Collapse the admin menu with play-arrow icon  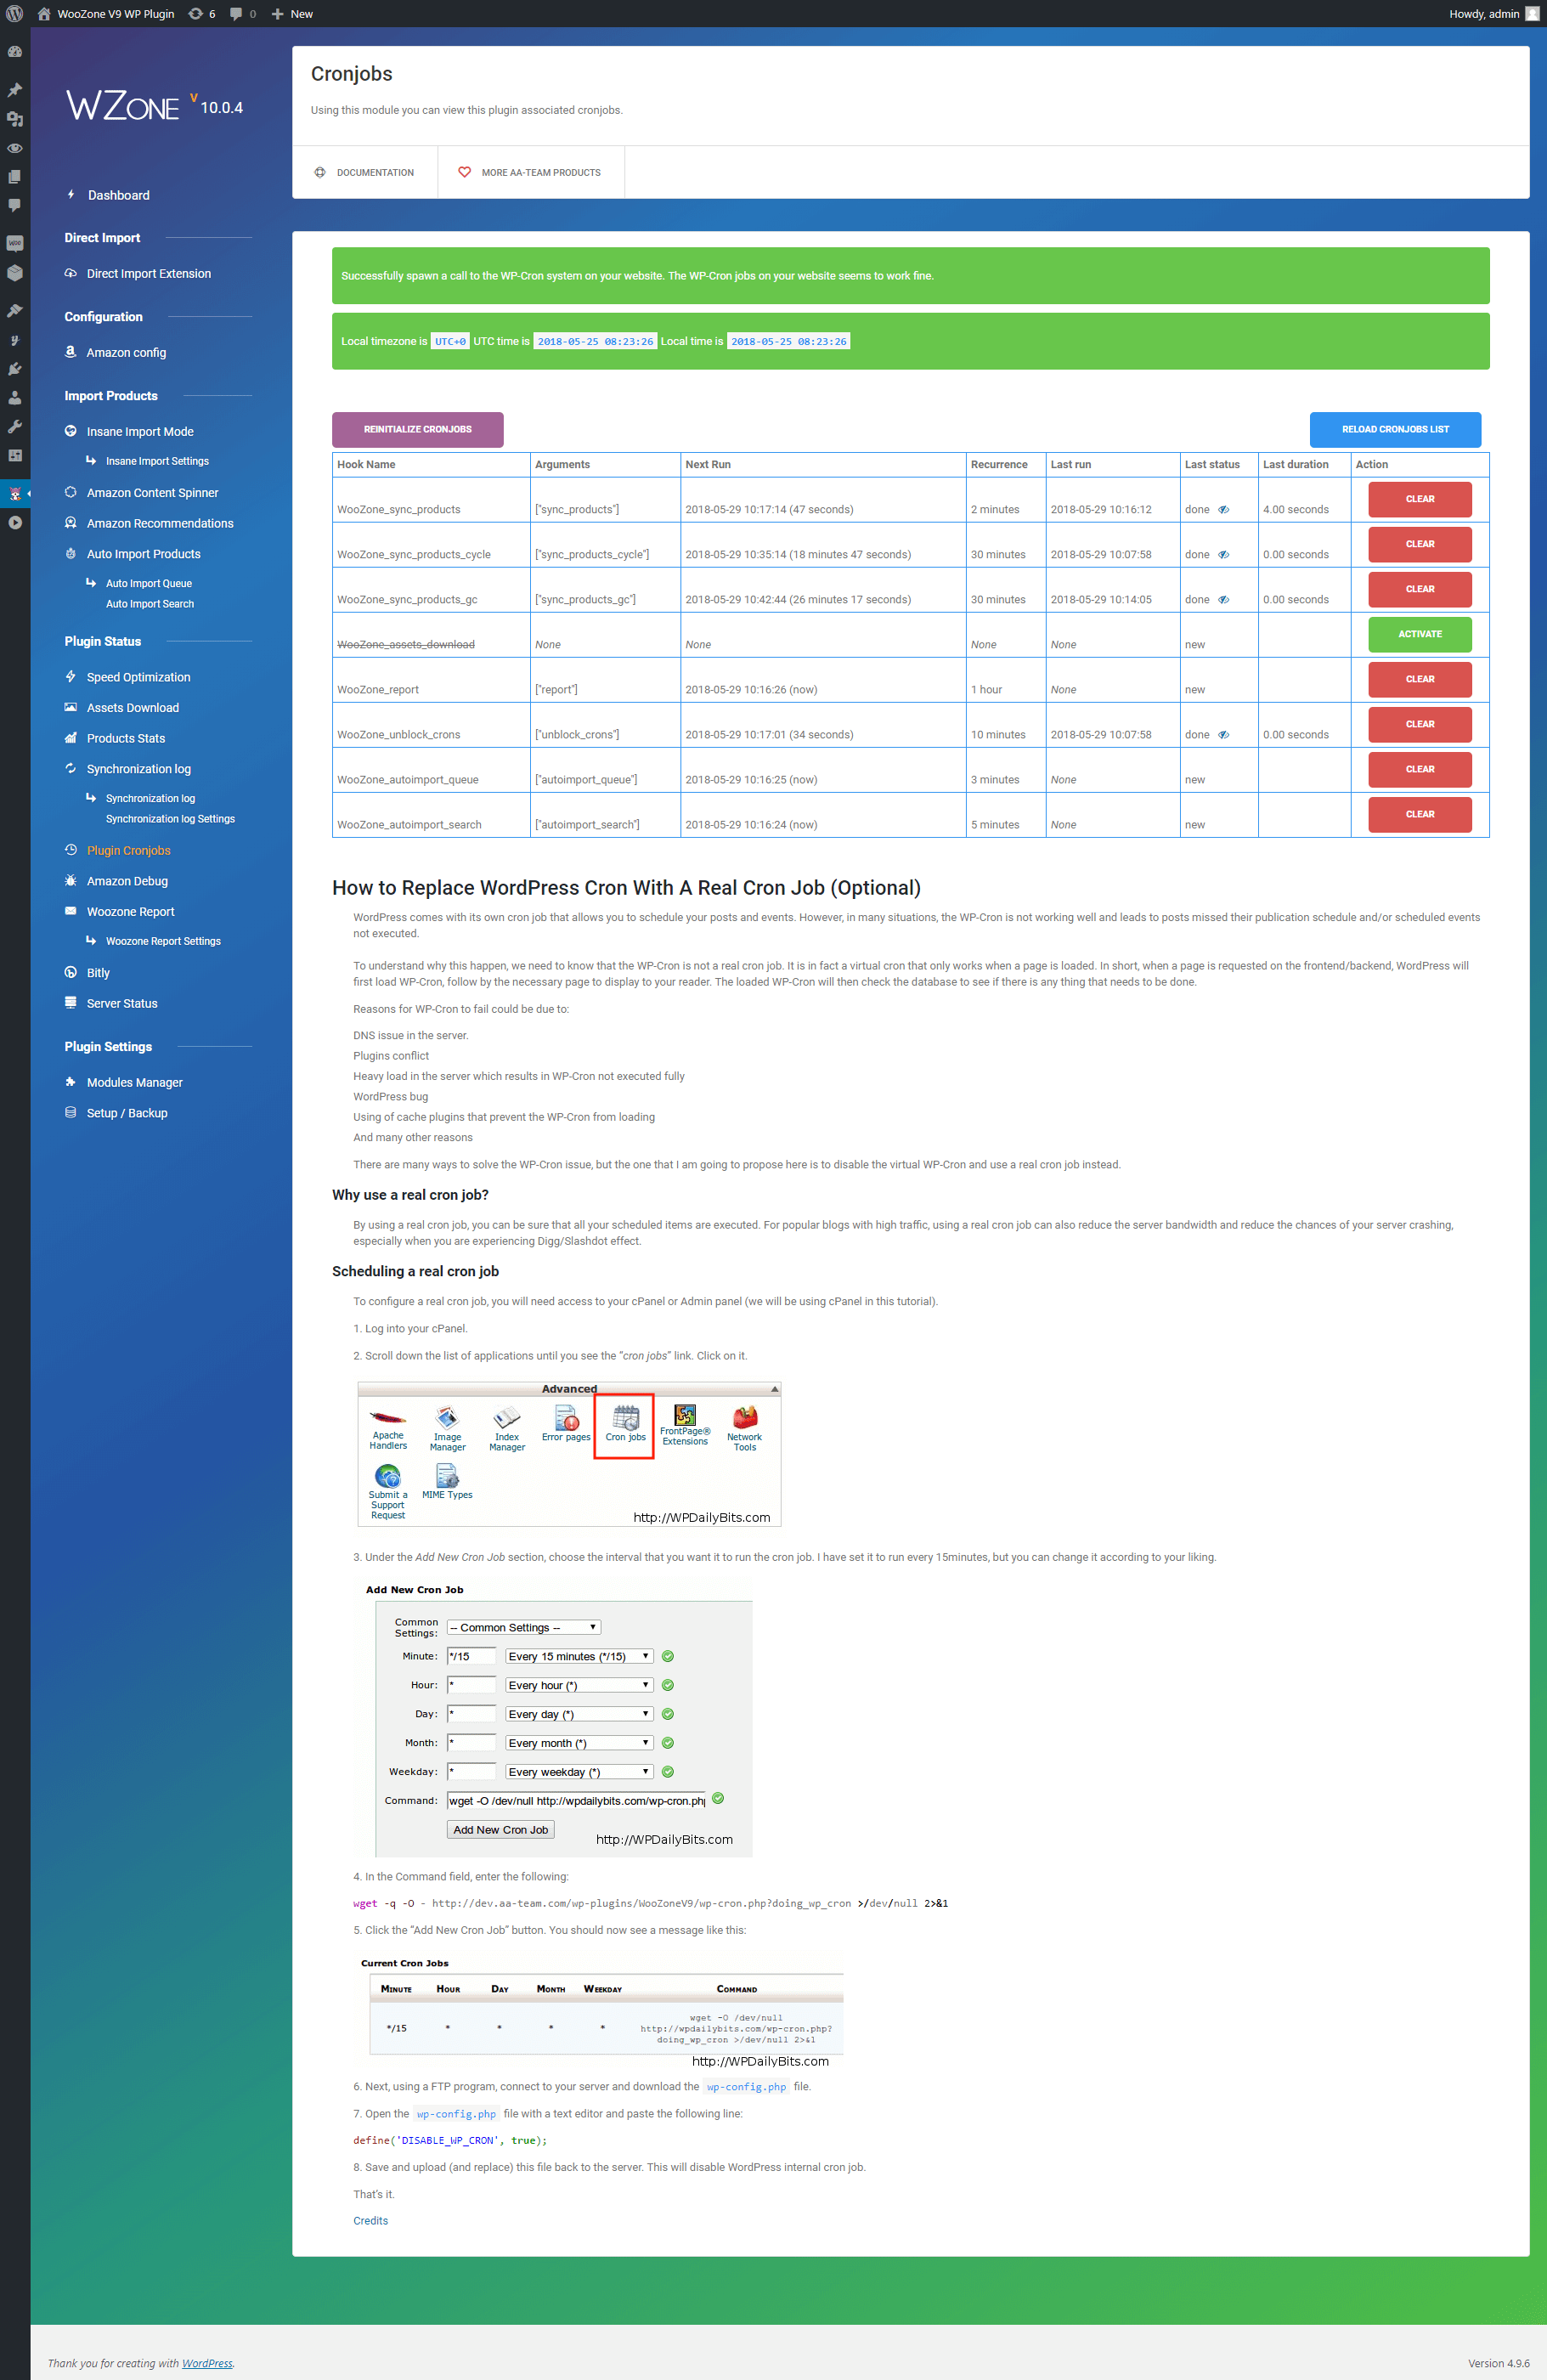coord(15,522)
